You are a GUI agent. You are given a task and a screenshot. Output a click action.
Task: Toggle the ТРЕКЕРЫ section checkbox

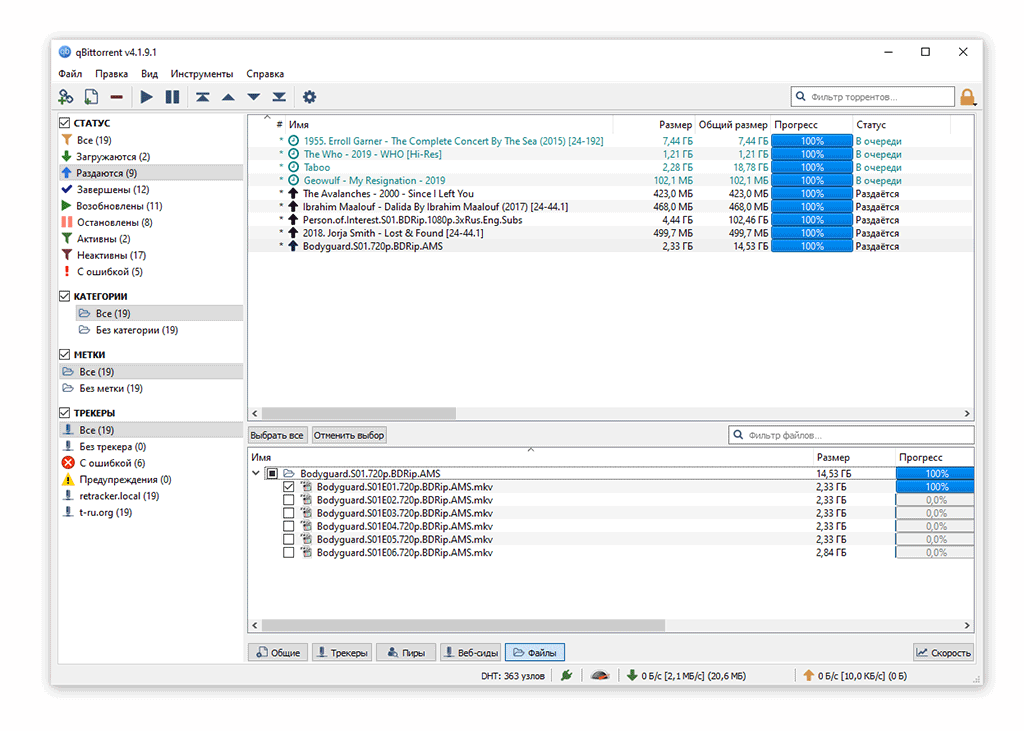tap(66, 413)
